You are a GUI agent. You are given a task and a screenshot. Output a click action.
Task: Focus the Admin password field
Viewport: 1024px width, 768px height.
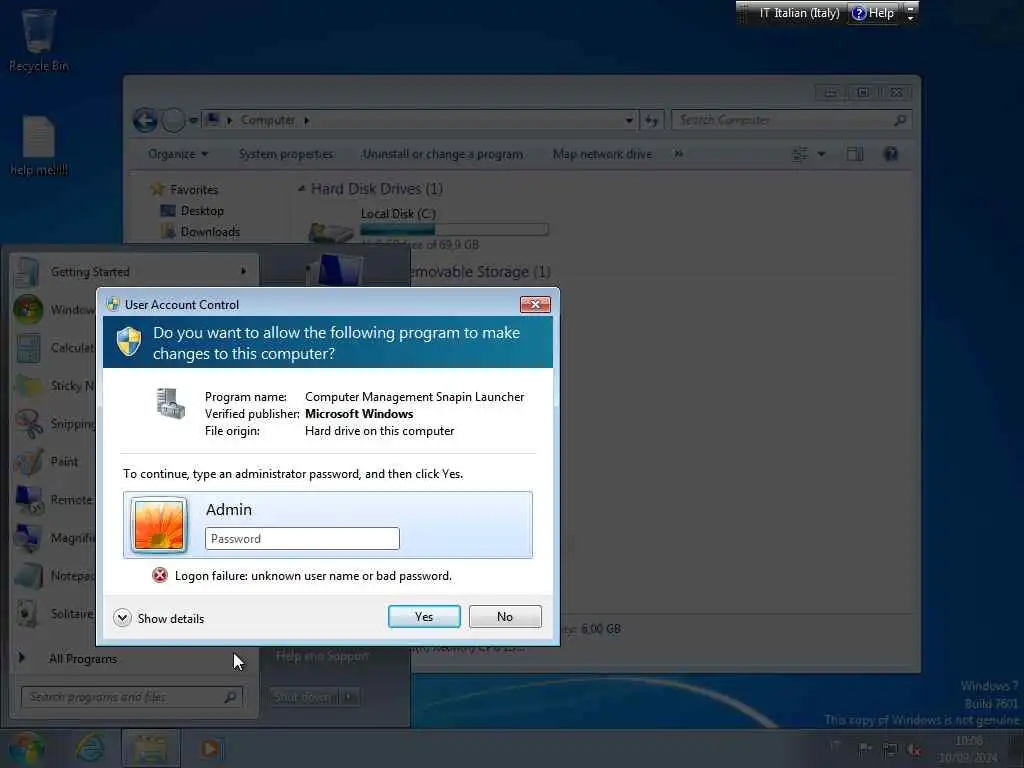tap(302, 539)
